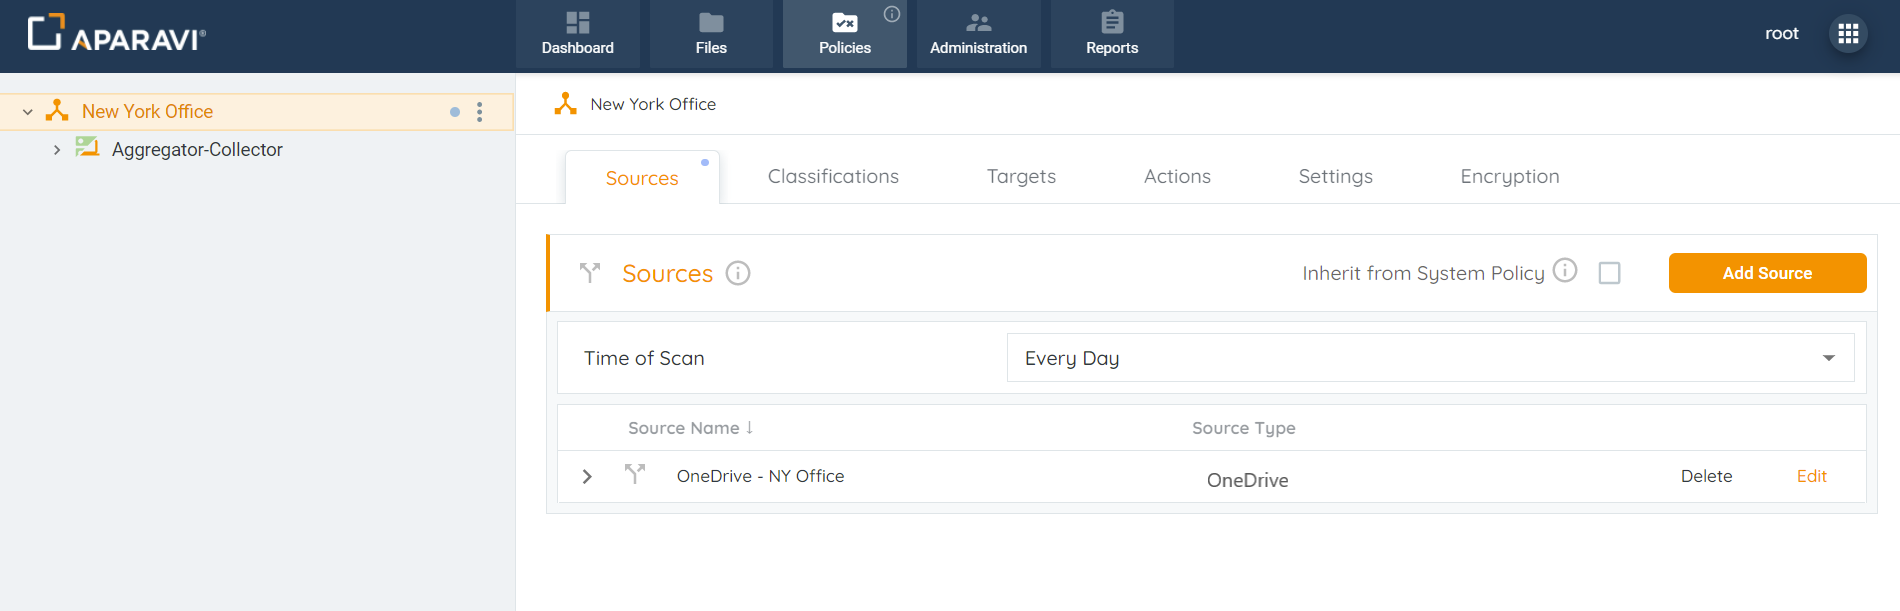Viewport: 1900px width, 611px height.
Task: Edit the OneDrive - NY Office source
Action: click(1811, 477)
